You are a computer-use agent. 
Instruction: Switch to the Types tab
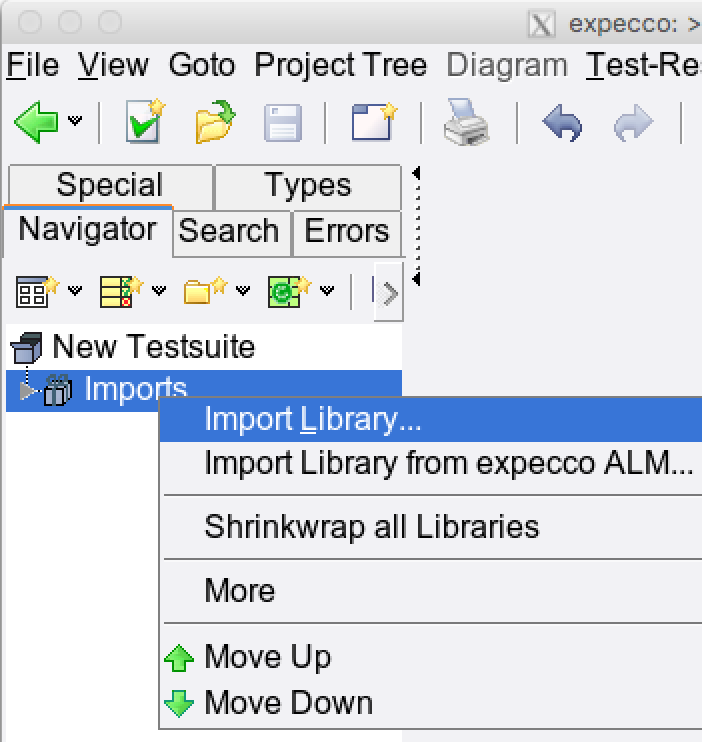pos(307,185)
